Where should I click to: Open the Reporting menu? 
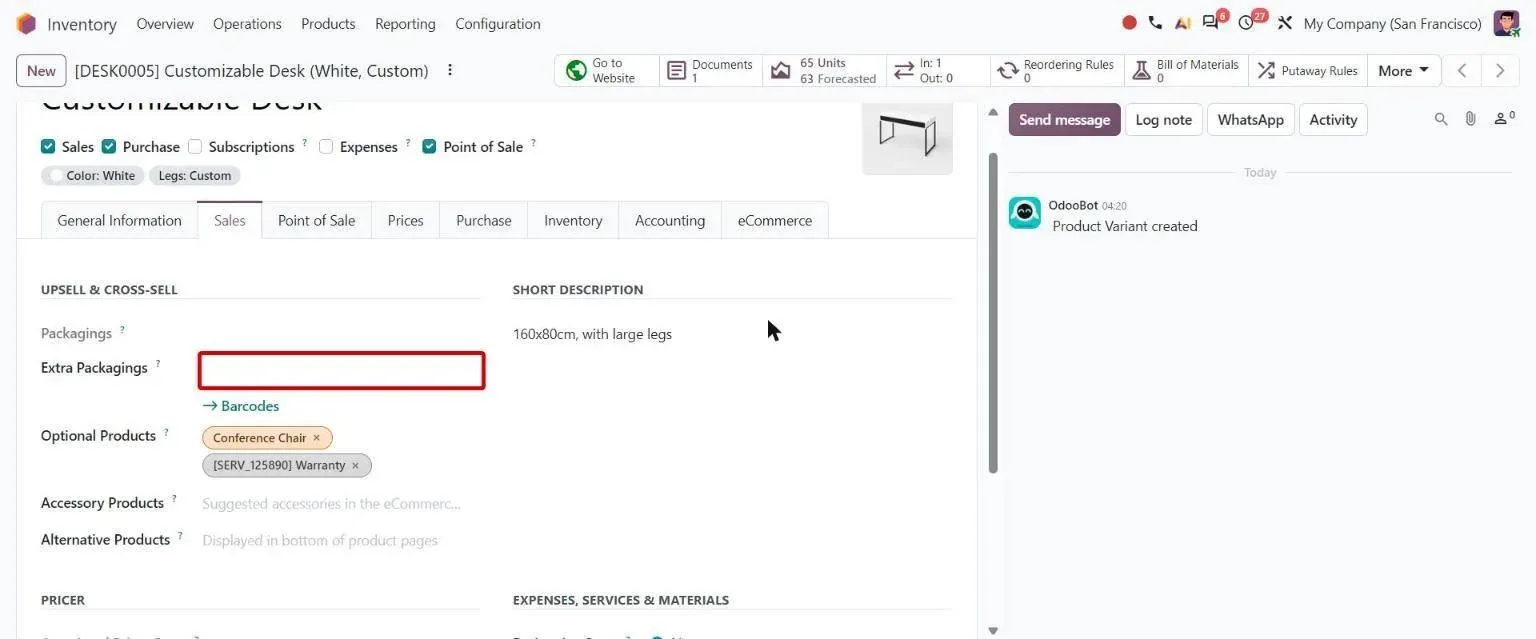pyautogui.click(x=405, y=23)
